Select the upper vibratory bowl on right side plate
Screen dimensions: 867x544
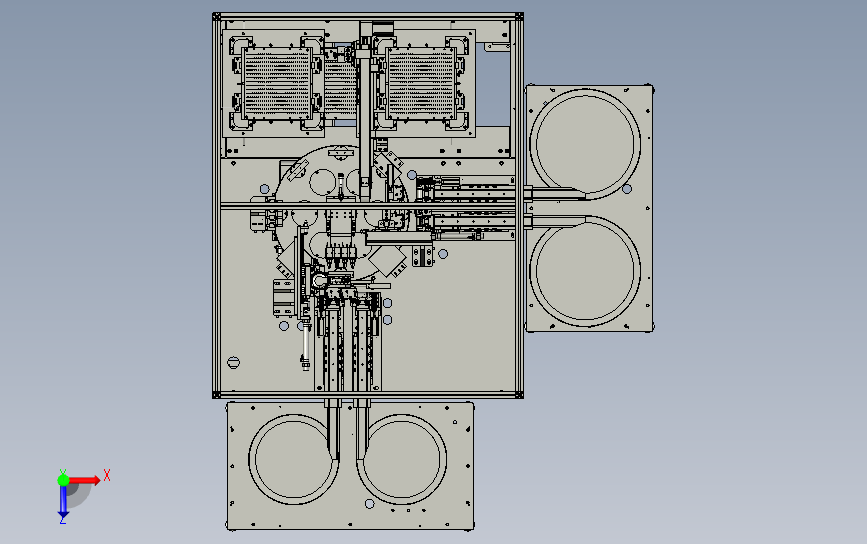point(586,143)
